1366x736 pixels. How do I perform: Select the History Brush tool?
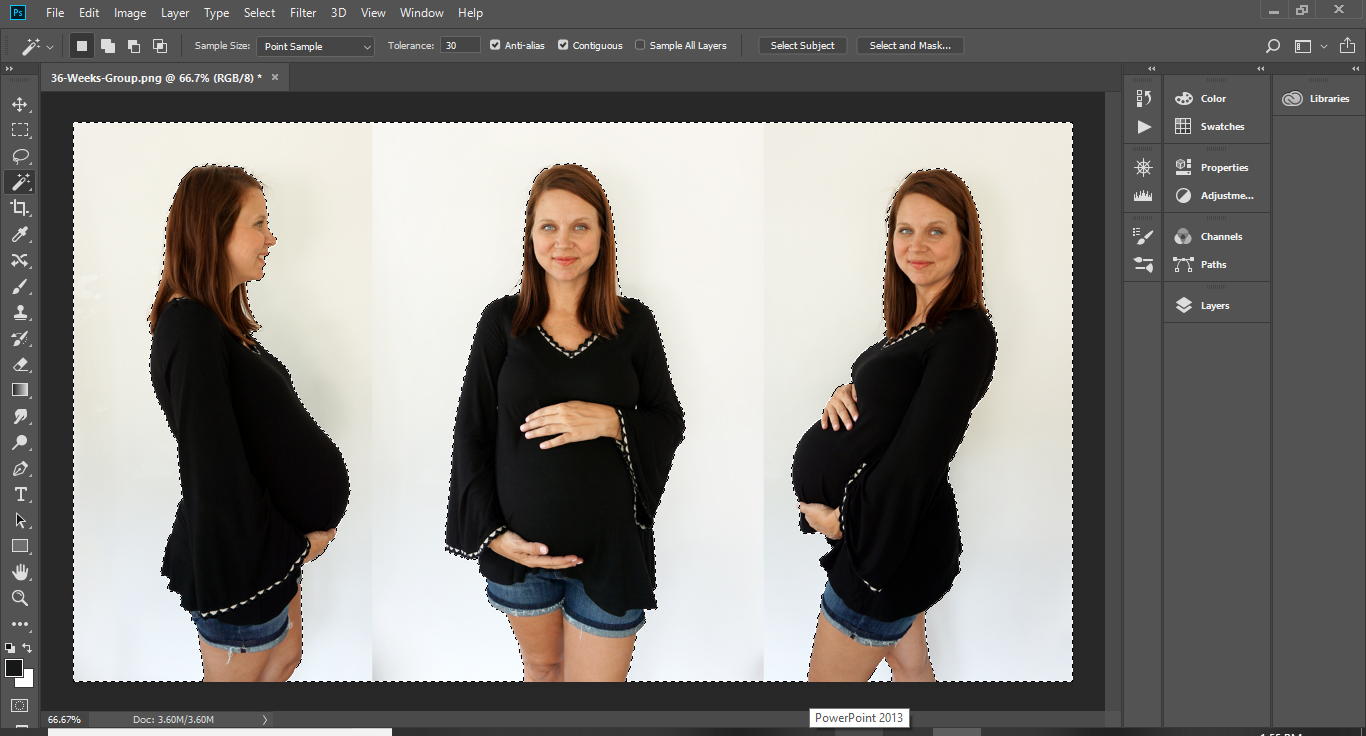pyautogui.click(x=20, y=338)
